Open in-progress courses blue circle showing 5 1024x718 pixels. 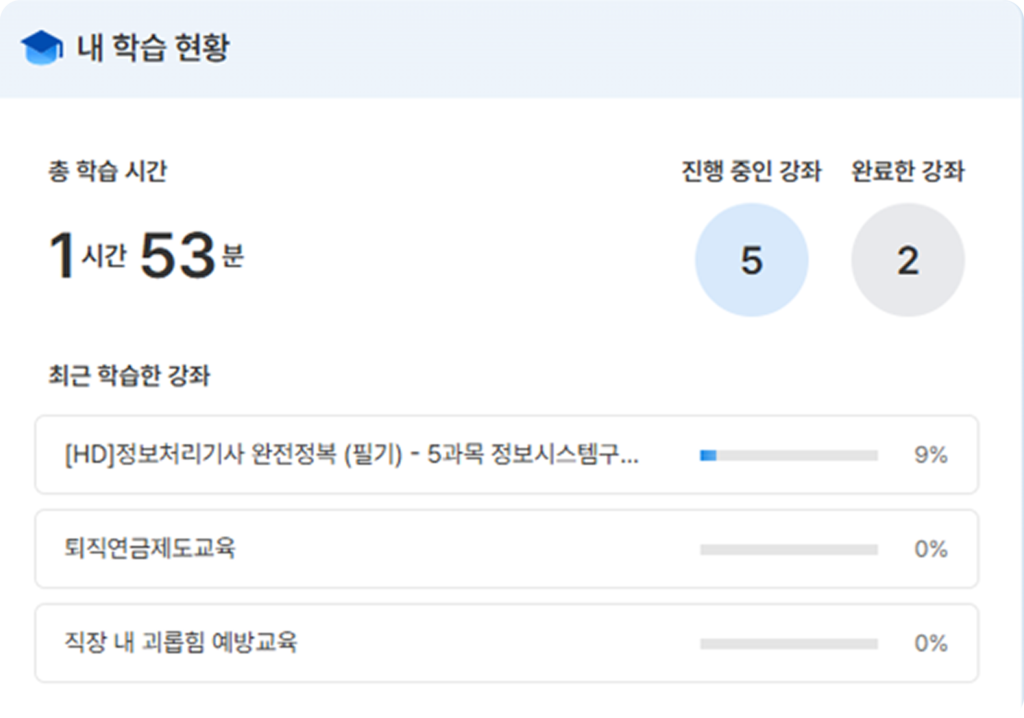point(751,260)
